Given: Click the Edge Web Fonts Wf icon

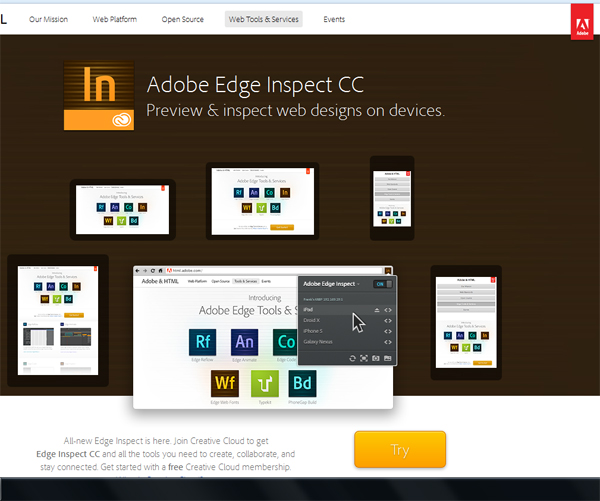Looking at the screenshot, I should click(x=225, y=383).
